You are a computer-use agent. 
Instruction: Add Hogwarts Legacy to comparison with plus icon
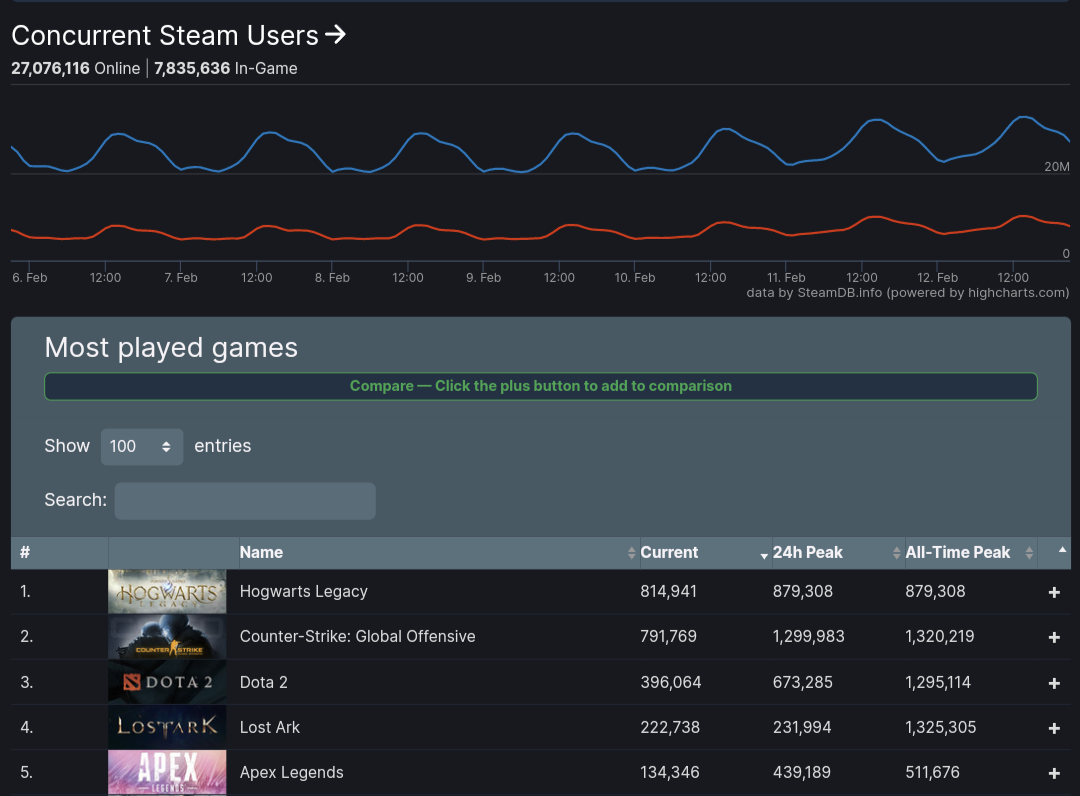coord(1054,592)
